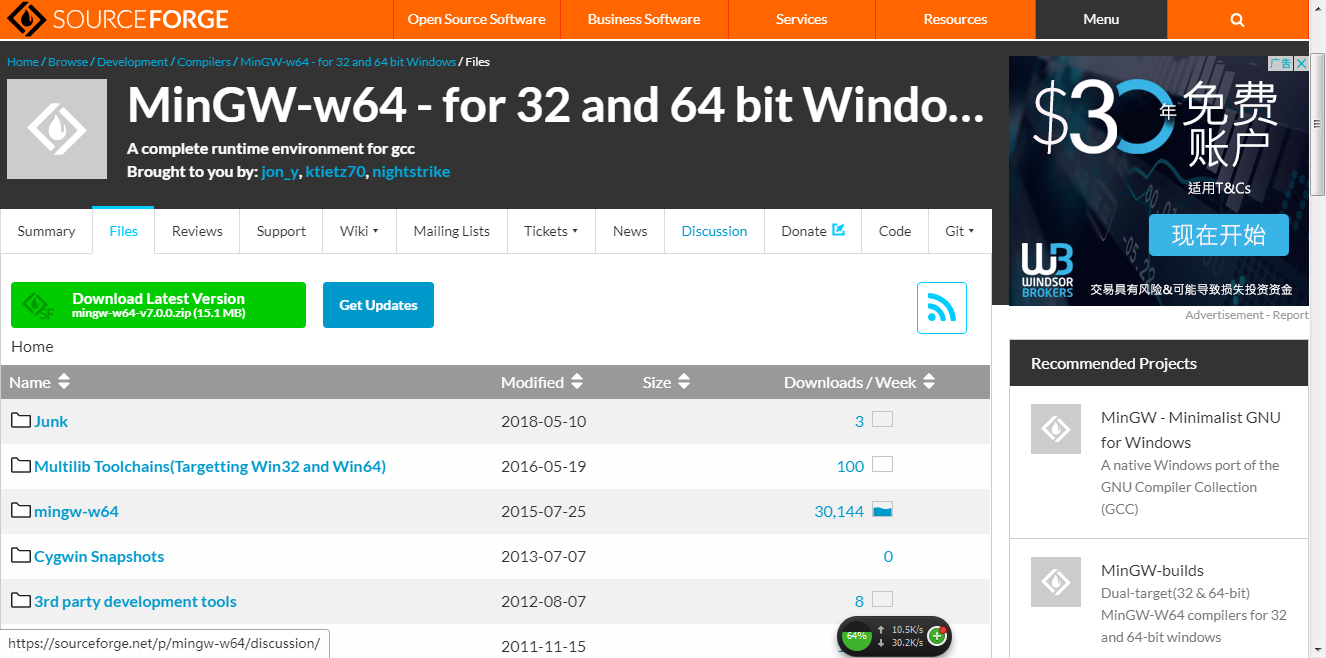Click the Junk folder icon
The image size is (1326, 658).
pyautogui.click(x=21, y=420)
